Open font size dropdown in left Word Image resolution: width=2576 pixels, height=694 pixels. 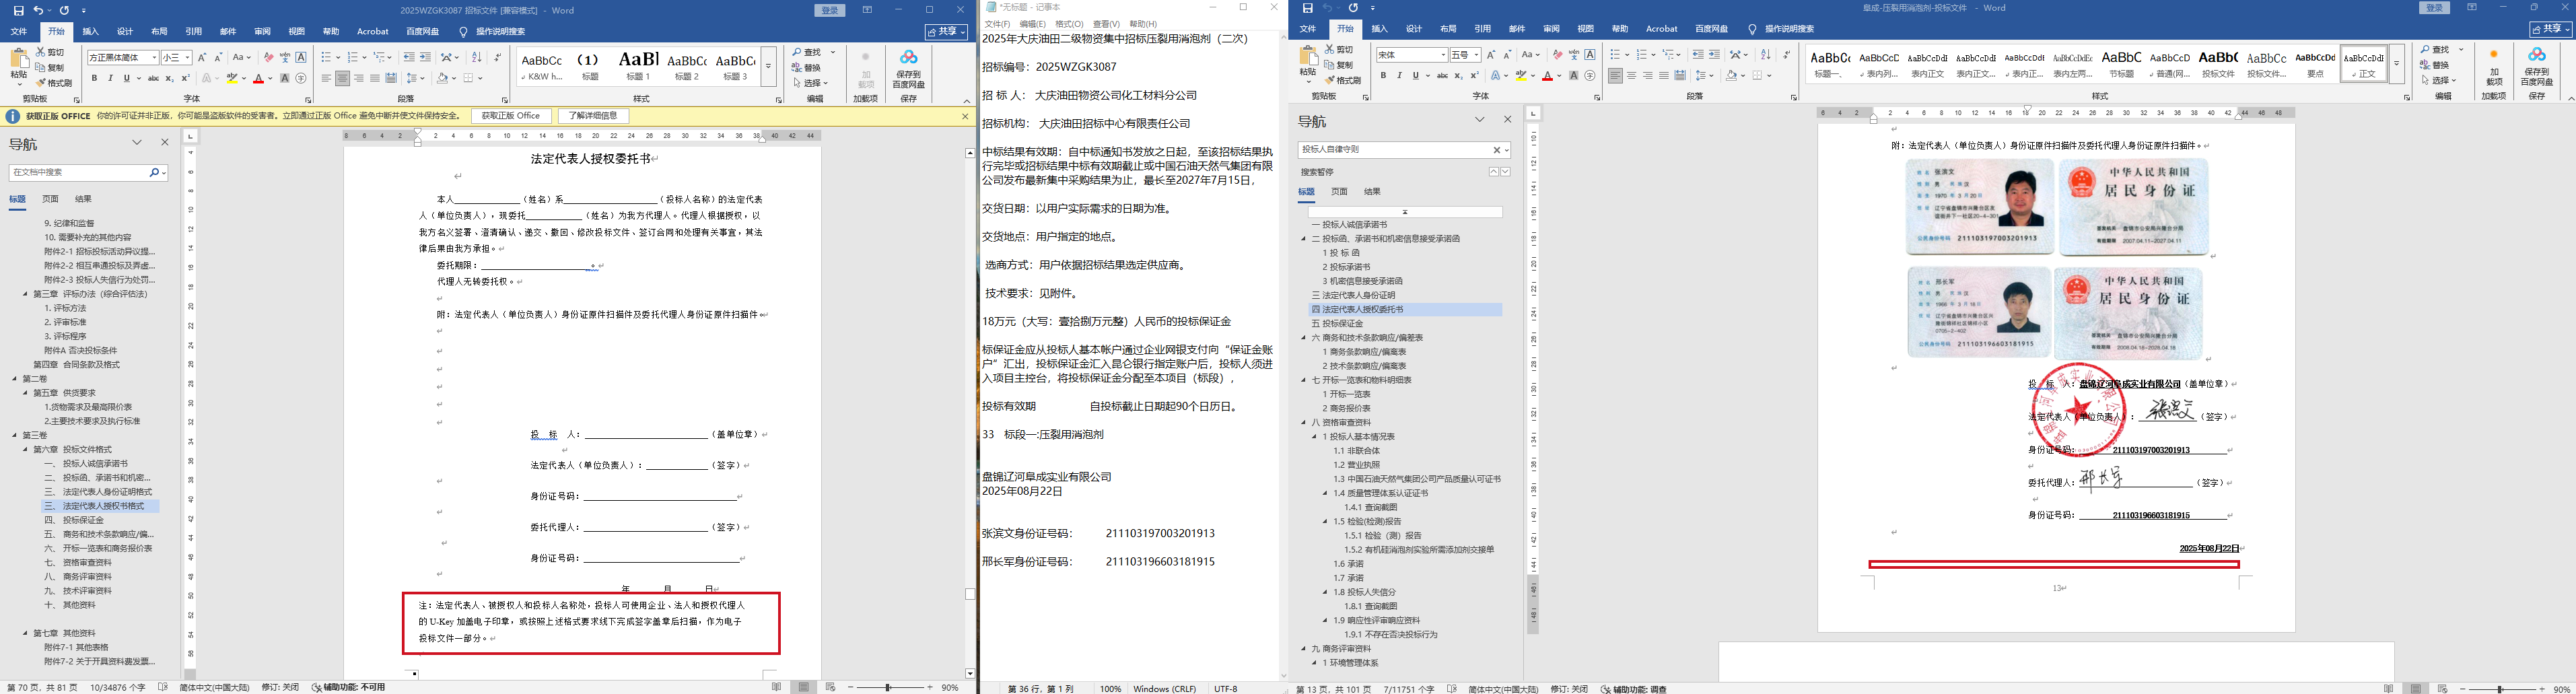[187, 58]
